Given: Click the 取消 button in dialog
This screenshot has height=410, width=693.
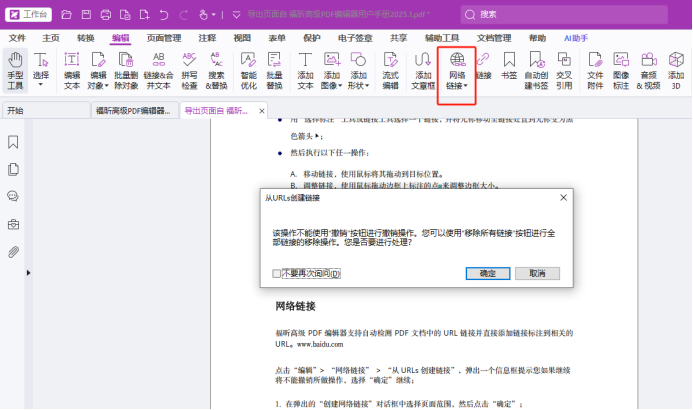Looking at the screenshot, I should point(537,273).
